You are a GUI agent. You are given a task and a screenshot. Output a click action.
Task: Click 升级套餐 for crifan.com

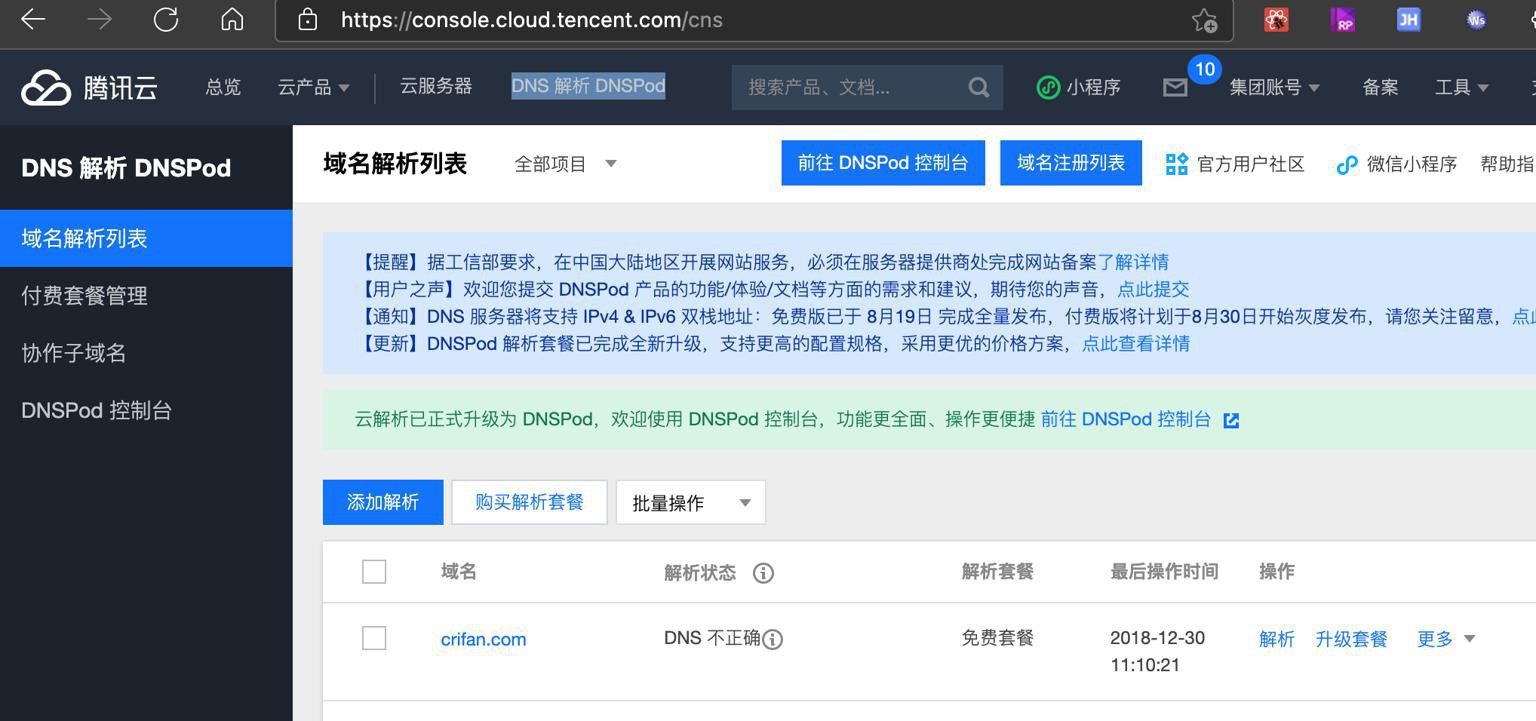click(x=1351, y=639)
